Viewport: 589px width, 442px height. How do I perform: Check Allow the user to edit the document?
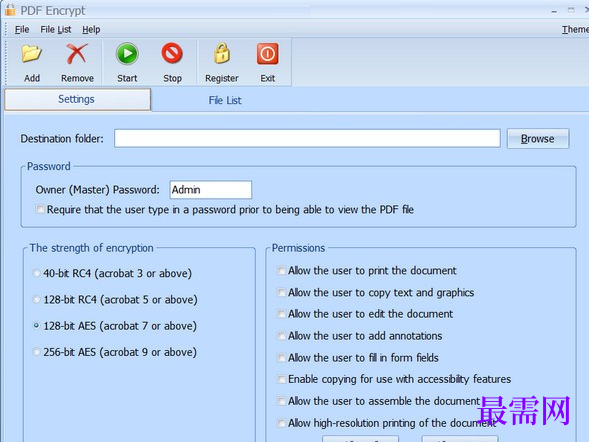(281, 314)
